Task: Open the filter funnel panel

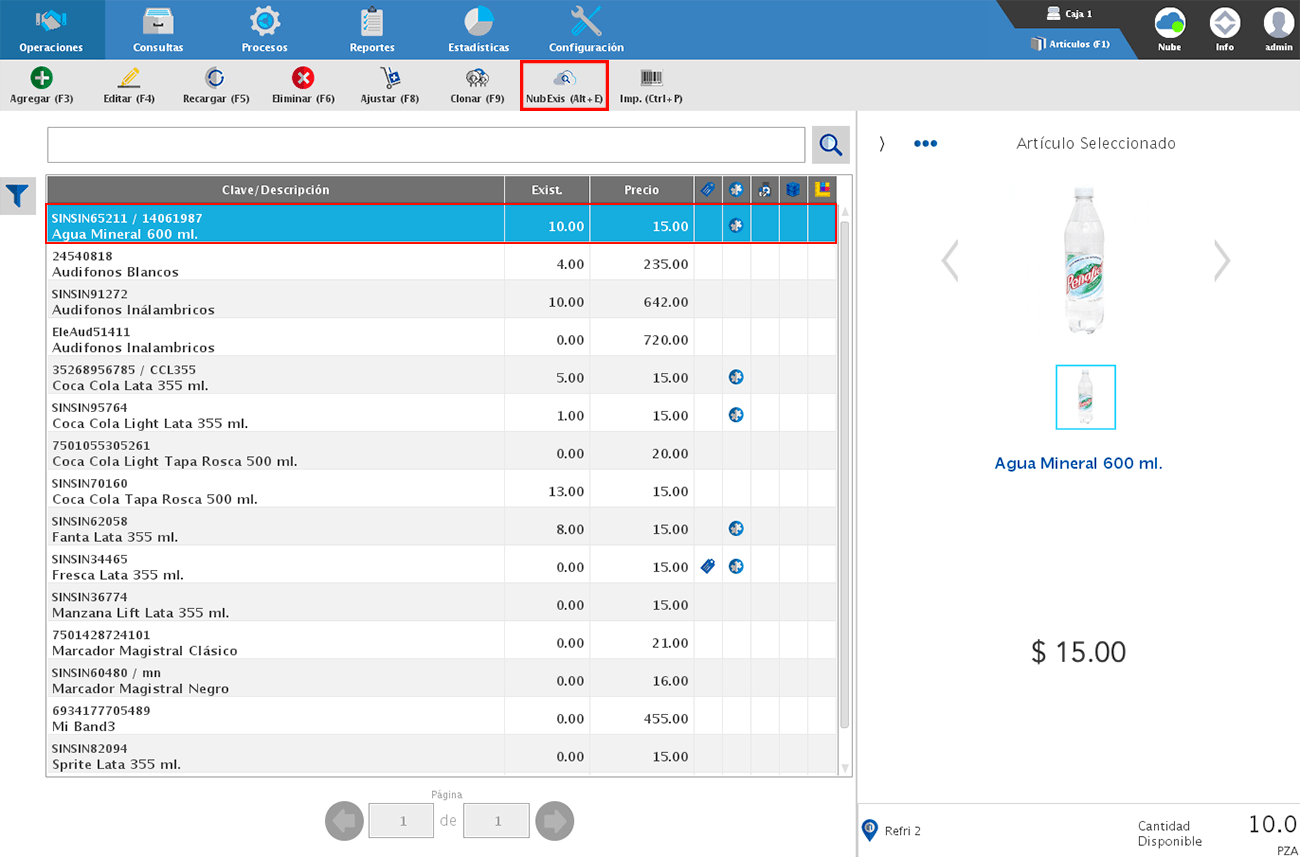Action: (18, 196)
